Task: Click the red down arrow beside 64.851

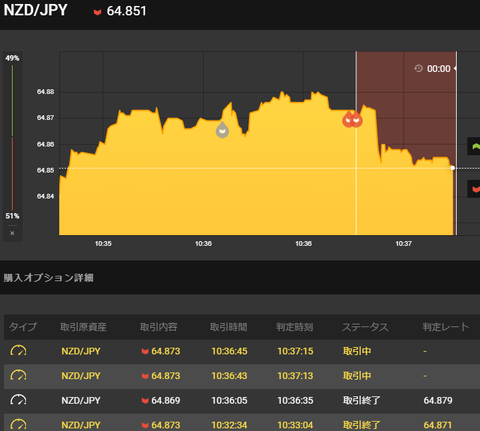Action: pyautogui.click(x=97, y=12)
